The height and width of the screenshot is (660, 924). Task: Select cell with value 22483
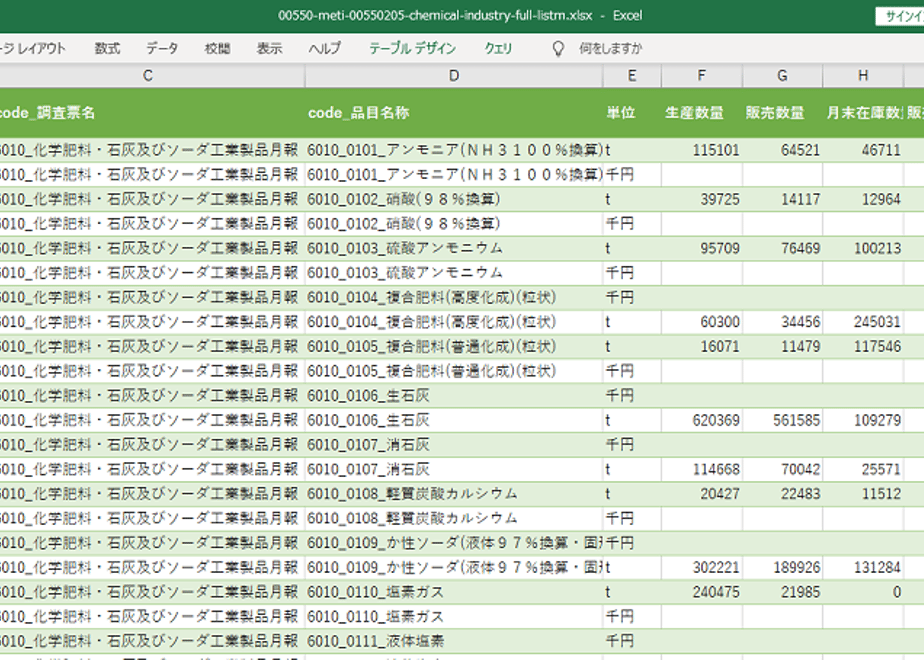(x=783, y=494)
